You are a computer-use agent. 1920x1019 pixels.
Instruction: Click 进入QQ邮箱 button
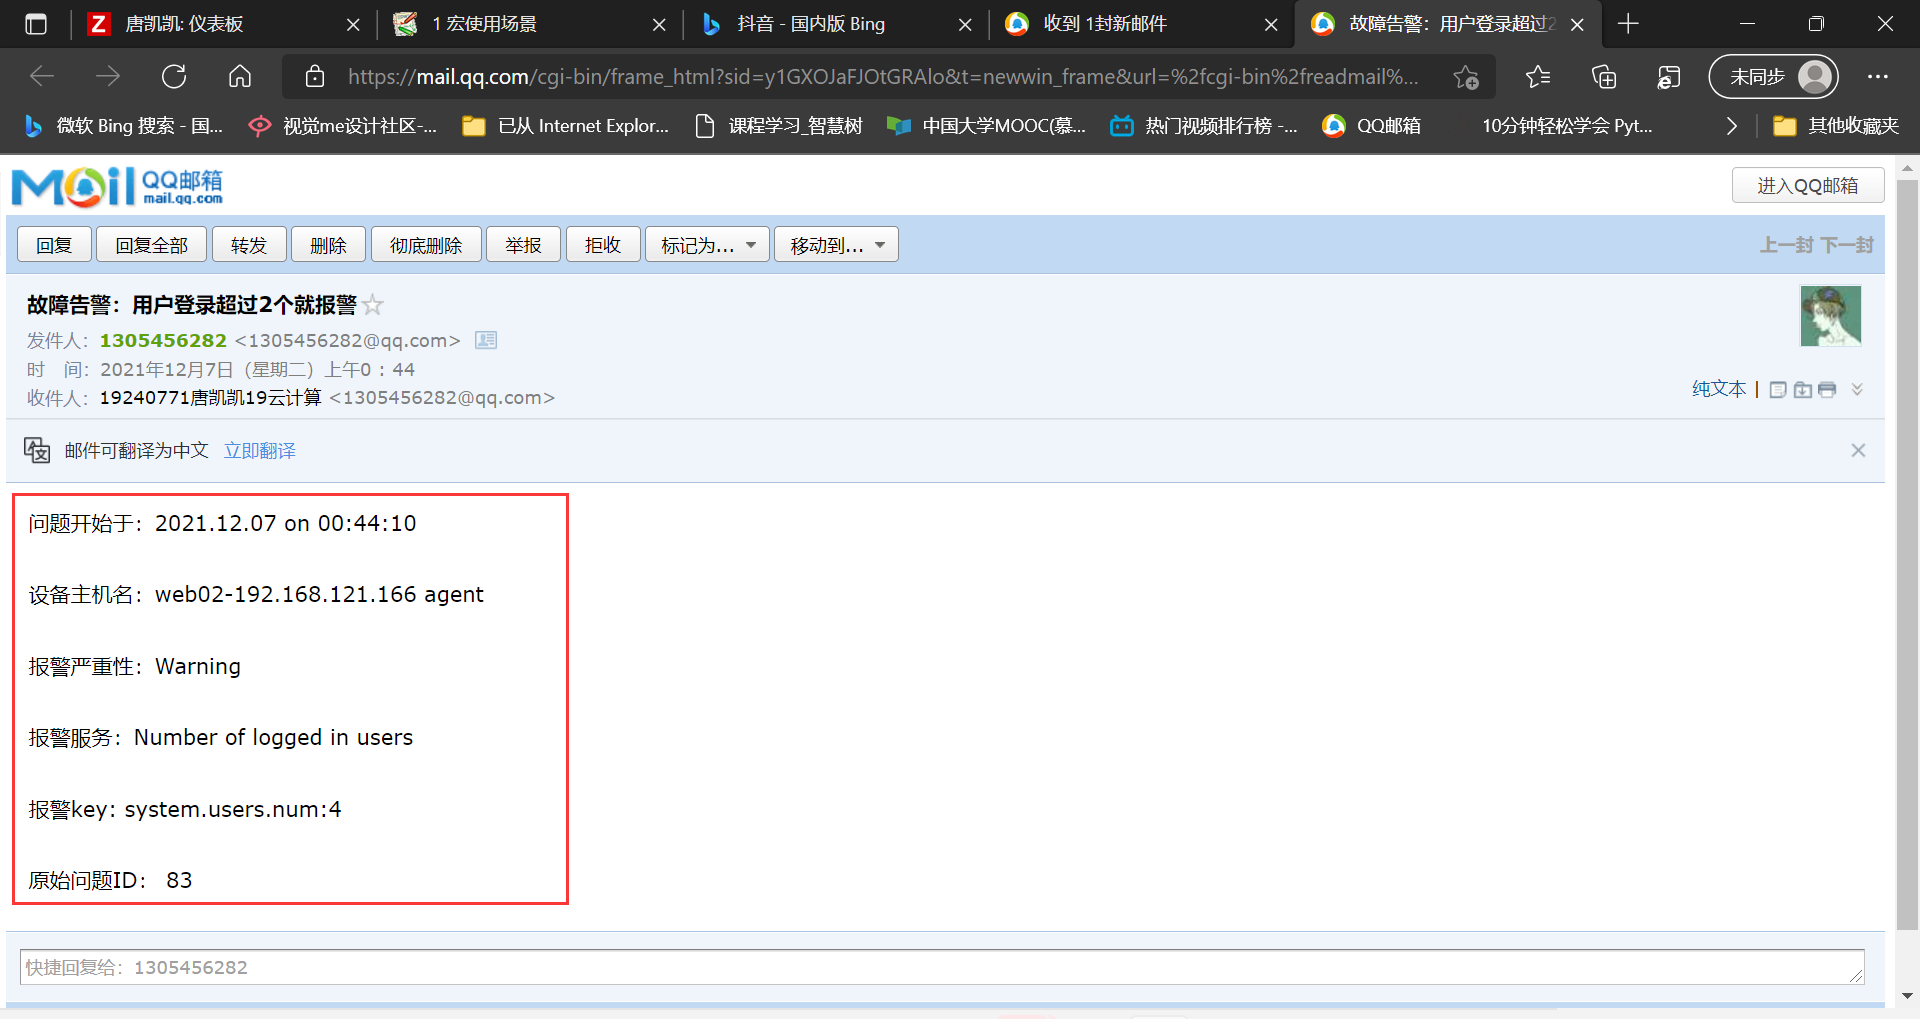[1808, 186]
